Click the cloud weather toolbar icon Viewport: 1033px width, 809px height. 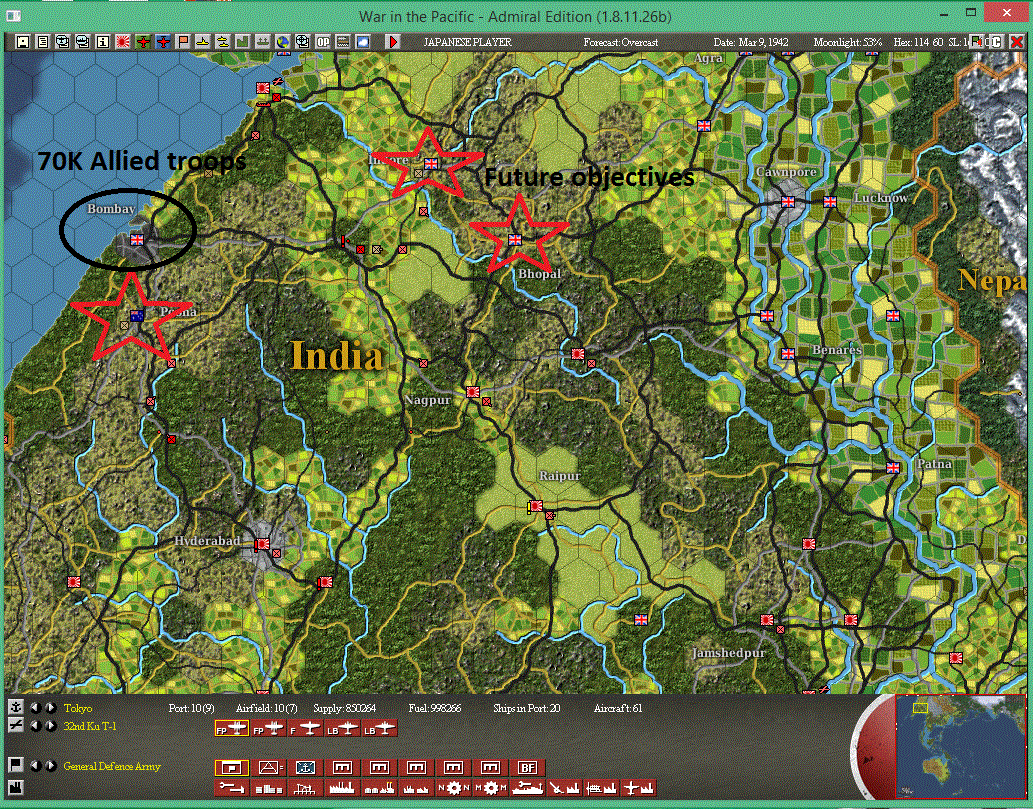point(362,42)
